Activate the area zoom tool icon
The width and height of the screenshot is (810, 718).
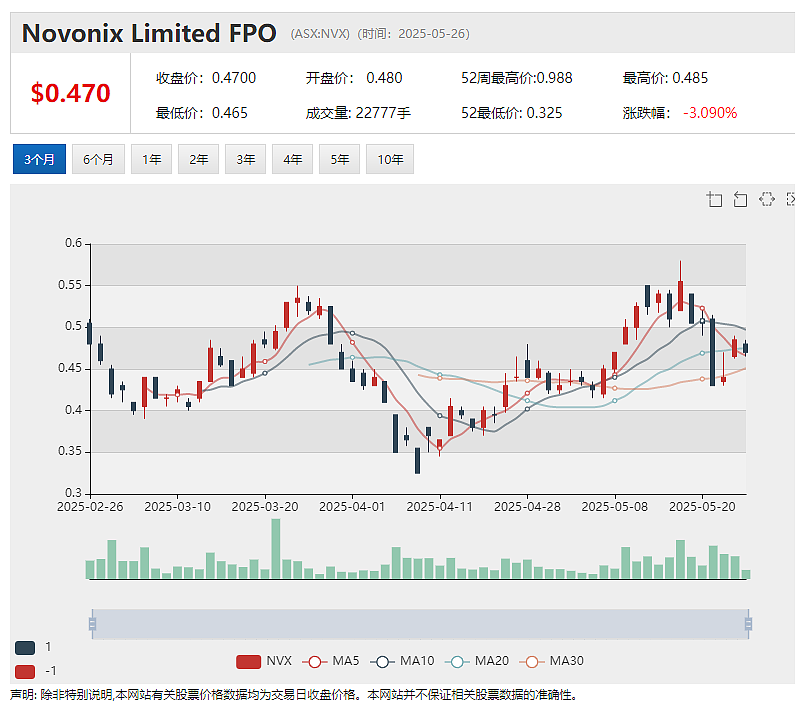(714, 199)
